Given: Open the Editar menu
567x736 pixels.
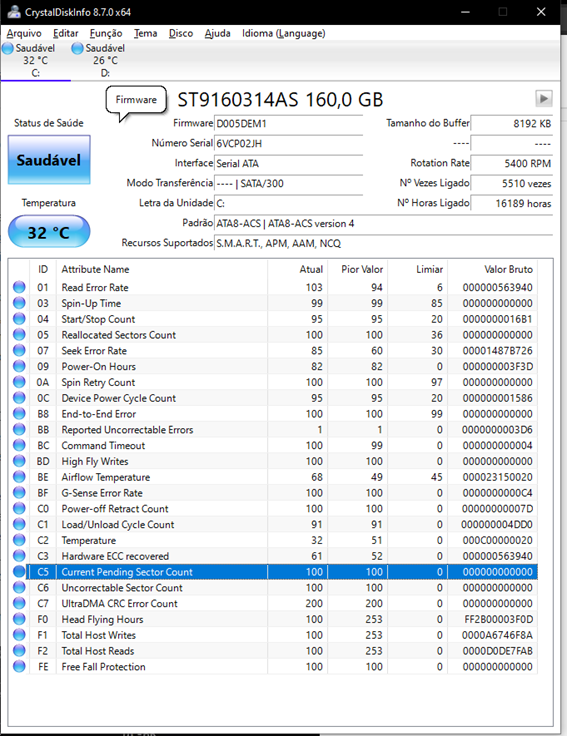Looking at the screenshot, I should (66, 33).
